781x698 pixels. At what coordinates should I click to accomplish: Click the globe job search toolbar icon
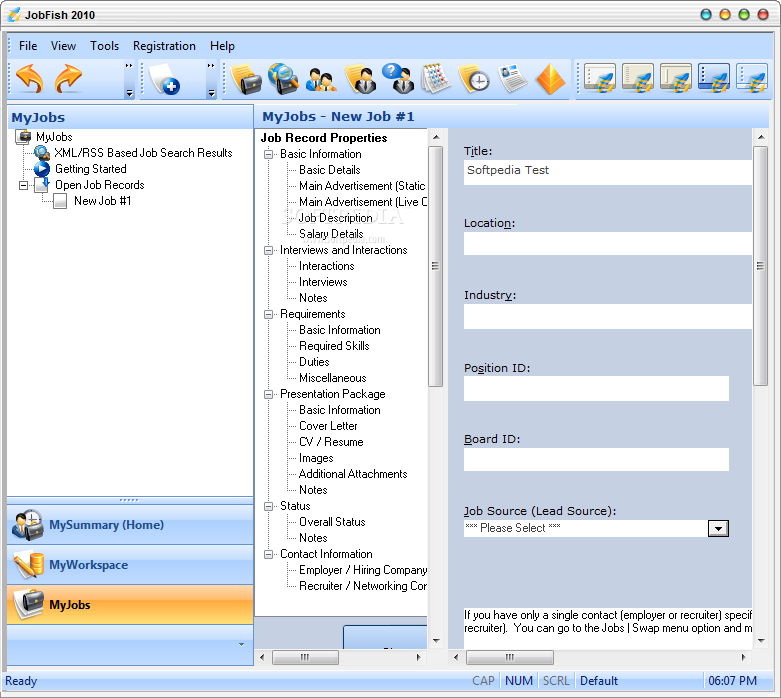click(283, 79)
